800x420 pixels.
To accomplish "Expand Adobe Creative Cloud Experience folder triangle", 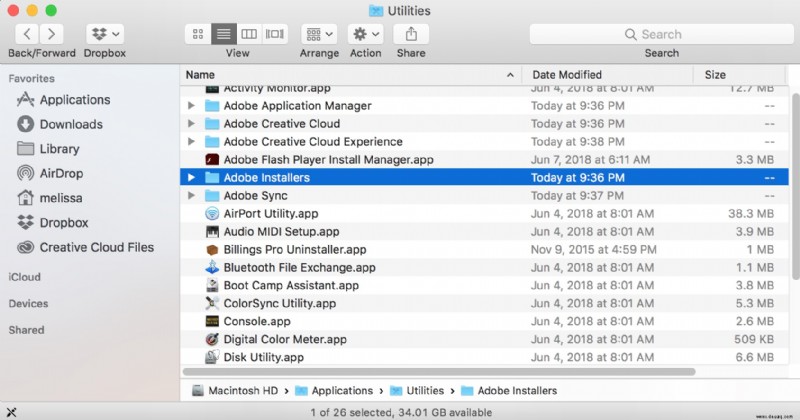I will (x=191, y=141).
